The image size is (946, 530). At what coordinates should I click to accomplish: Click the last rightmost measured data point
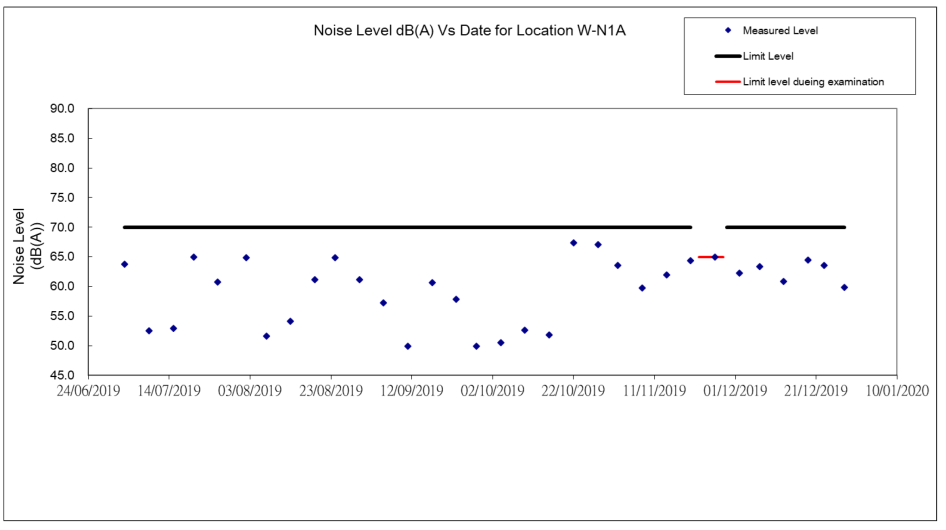tap(844, 287)
